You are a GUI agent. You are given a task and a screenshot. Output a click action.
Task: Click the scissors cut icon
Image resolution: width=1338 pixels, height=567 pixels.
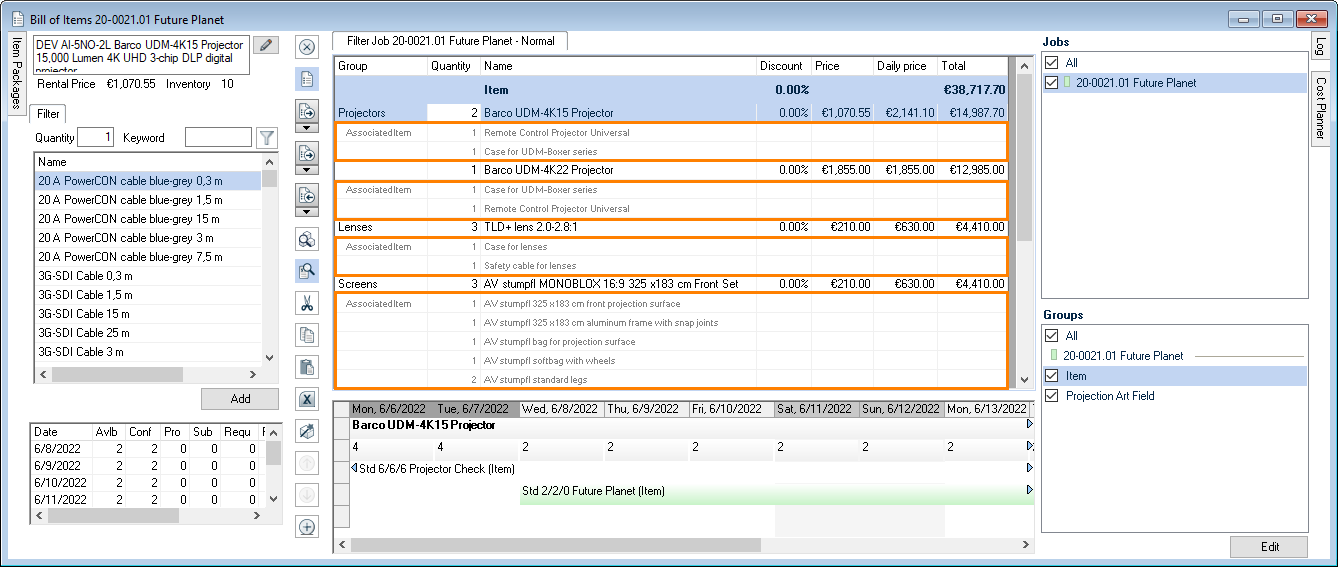click(307, 303)
